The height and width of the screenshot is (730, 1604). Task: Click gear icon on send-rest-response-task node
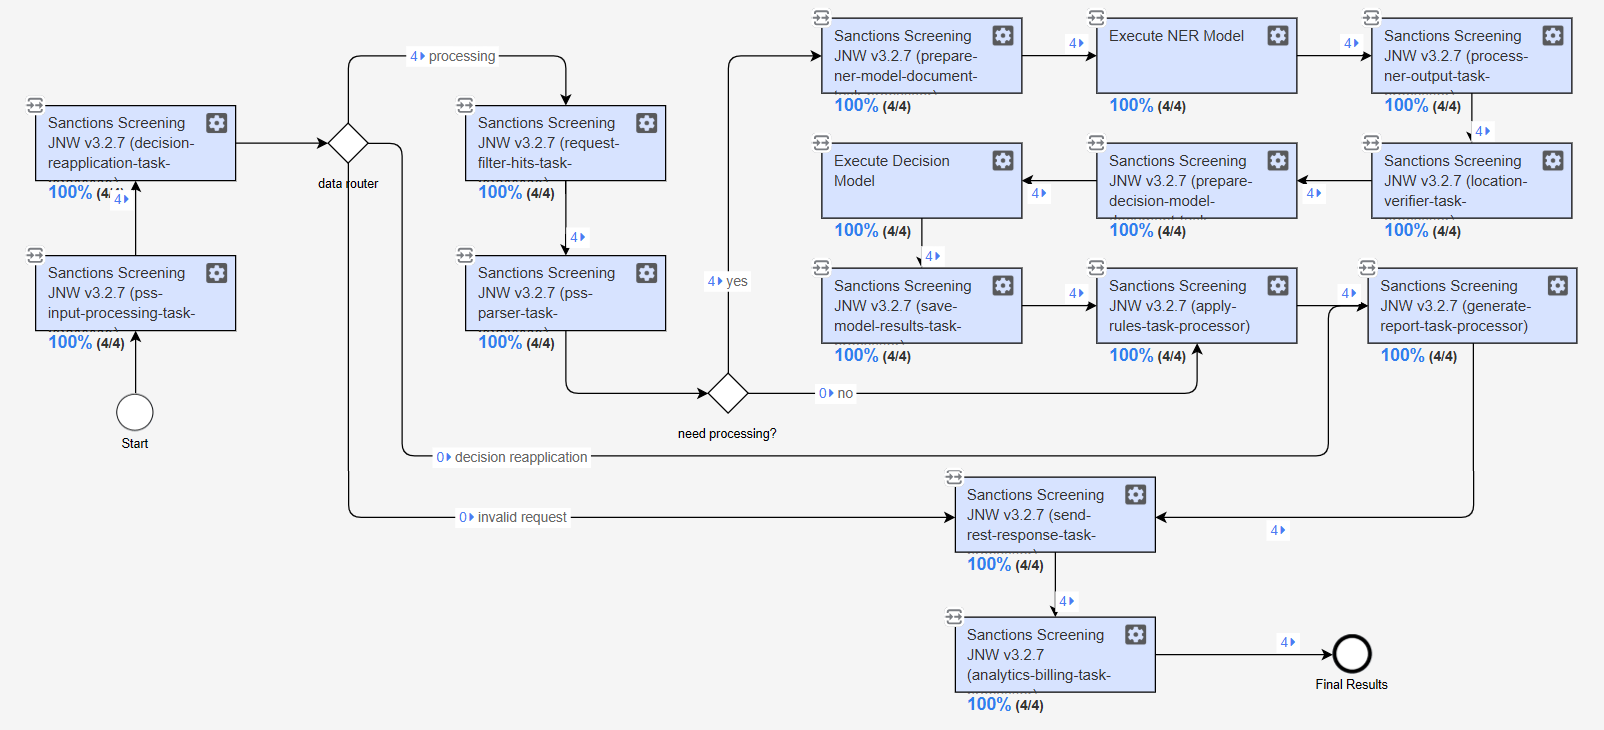pyautogui.click(x=1136, y=495)
